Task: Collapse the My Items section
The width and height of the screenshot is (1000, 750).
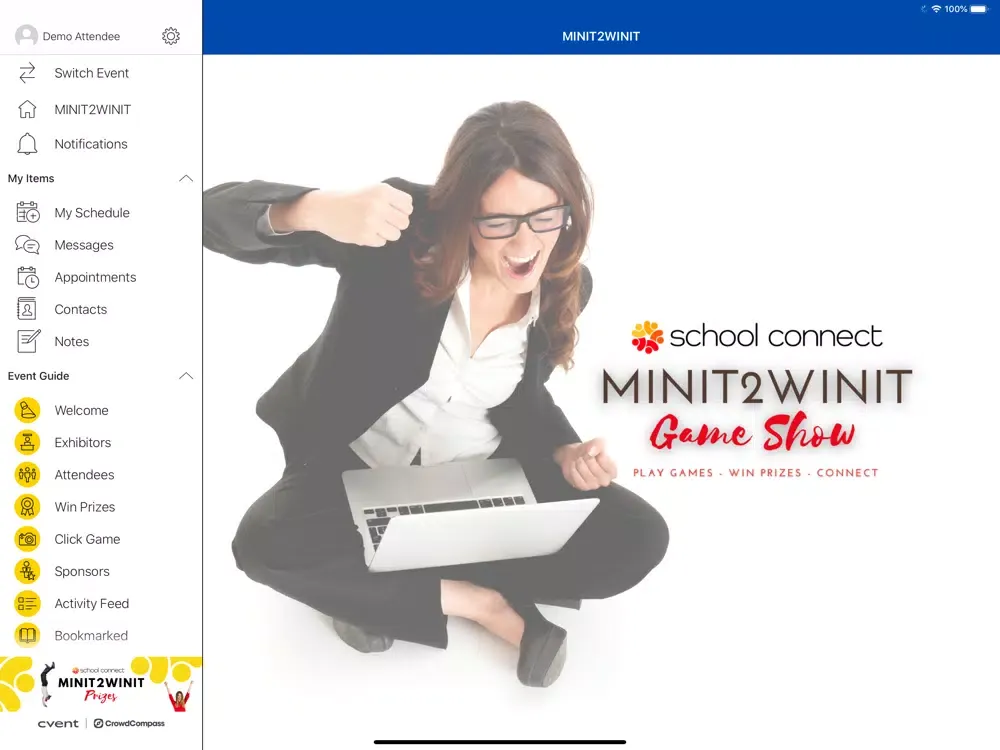Action: pos(186,179)
